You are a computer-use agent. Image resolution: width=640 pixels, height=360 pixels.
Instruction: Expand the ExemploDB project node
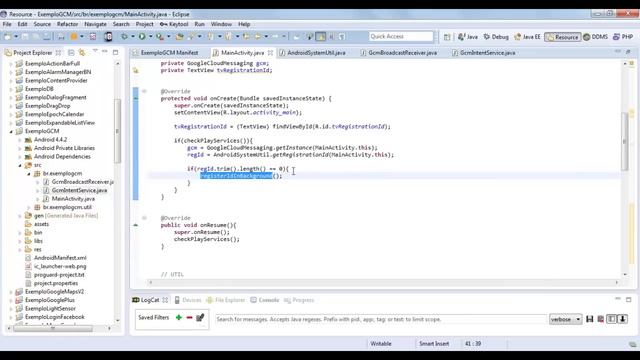click(11, 89)
